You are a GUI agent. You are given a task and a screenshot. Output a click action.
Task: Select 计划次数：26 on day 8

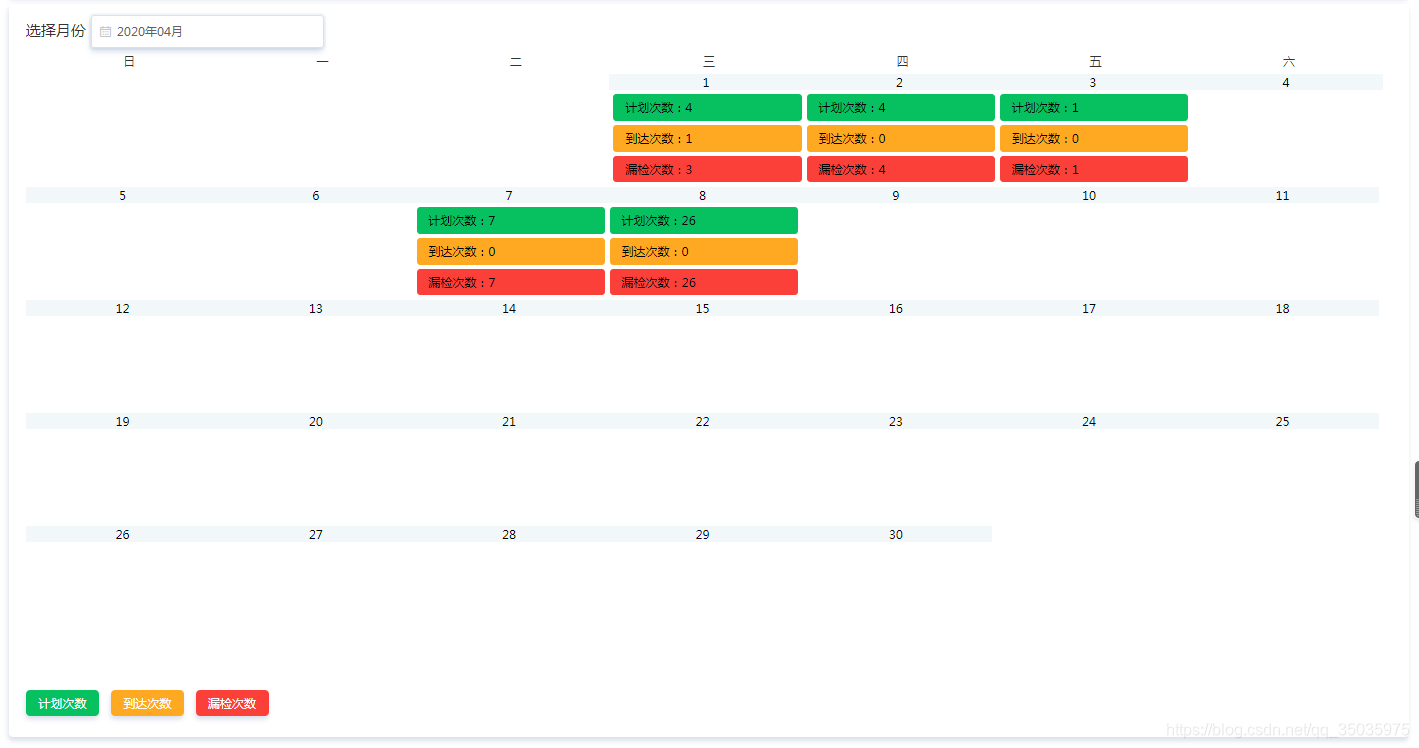(703, 220)
